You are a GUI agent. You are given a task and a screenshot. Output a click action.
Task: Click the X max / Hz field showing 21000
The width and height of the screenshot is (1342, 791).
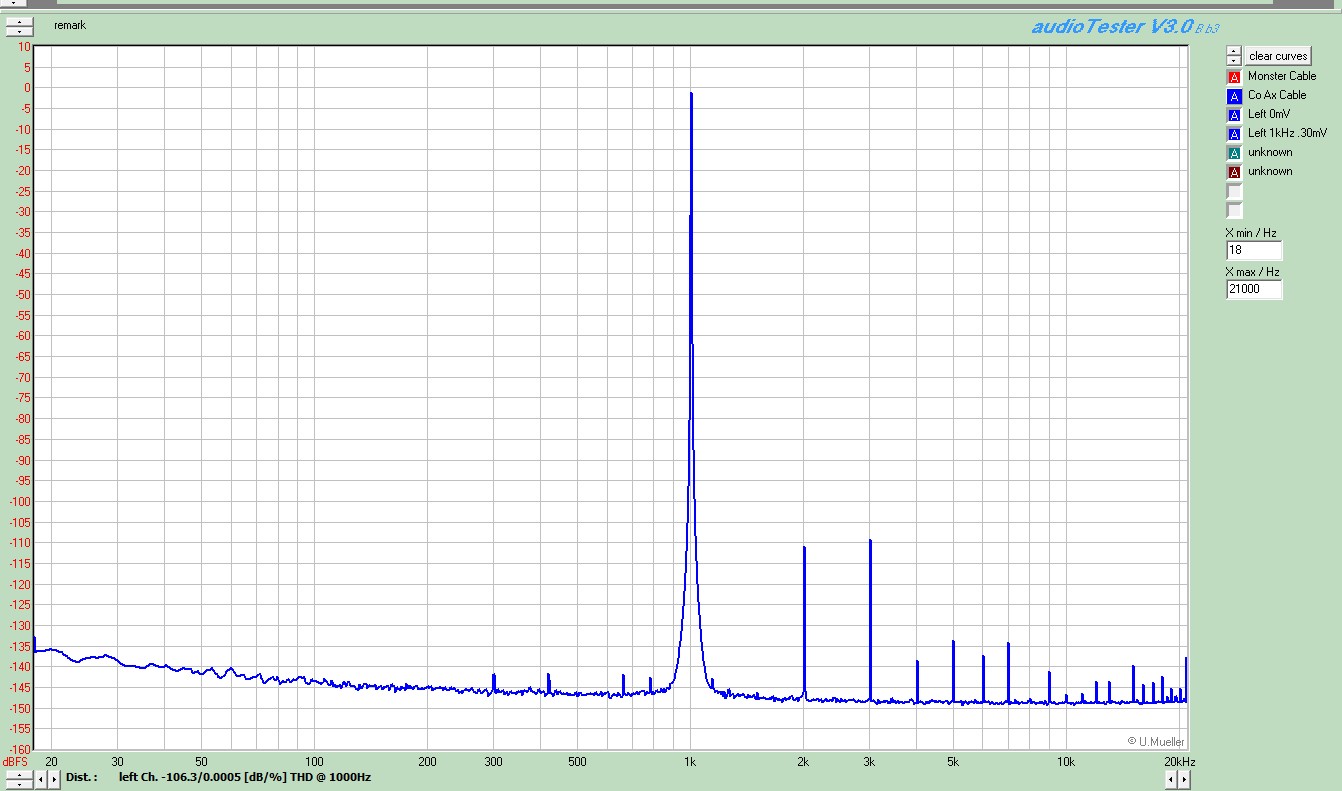(x=1254, y=289)
